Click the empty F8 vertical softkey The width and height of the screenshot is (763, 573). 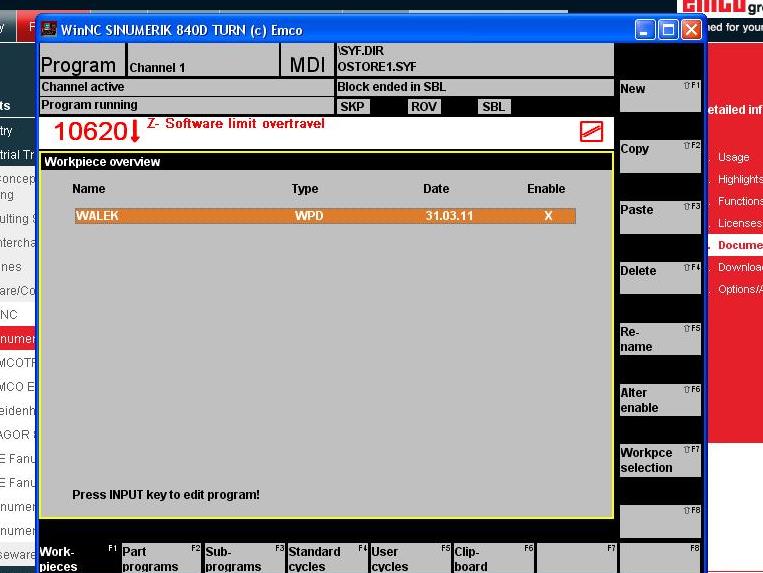[x=660, y=521]
